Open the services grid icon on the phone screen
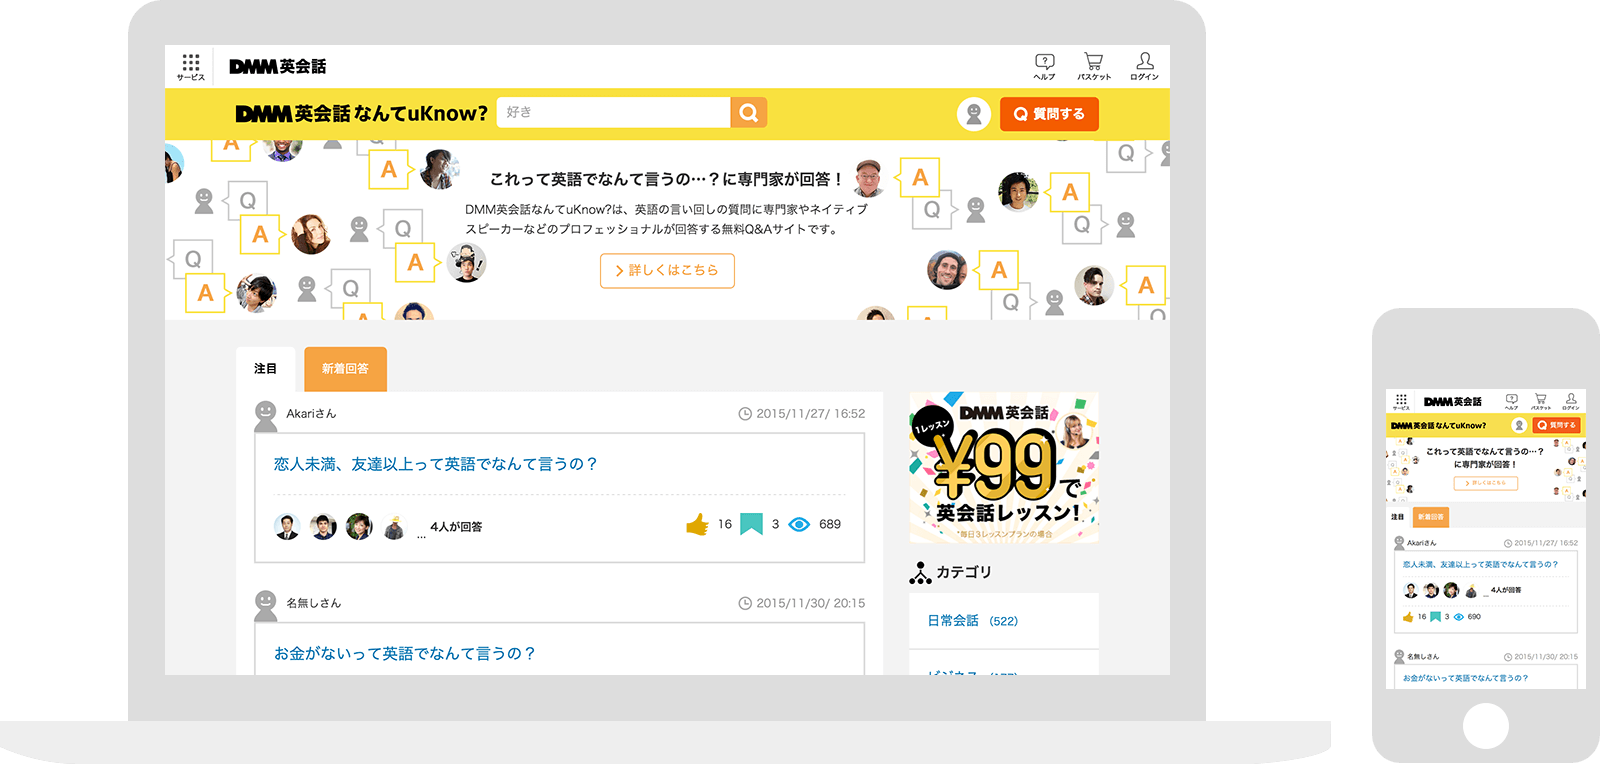Screen dimensions: 1600x764 (1401, 401)
